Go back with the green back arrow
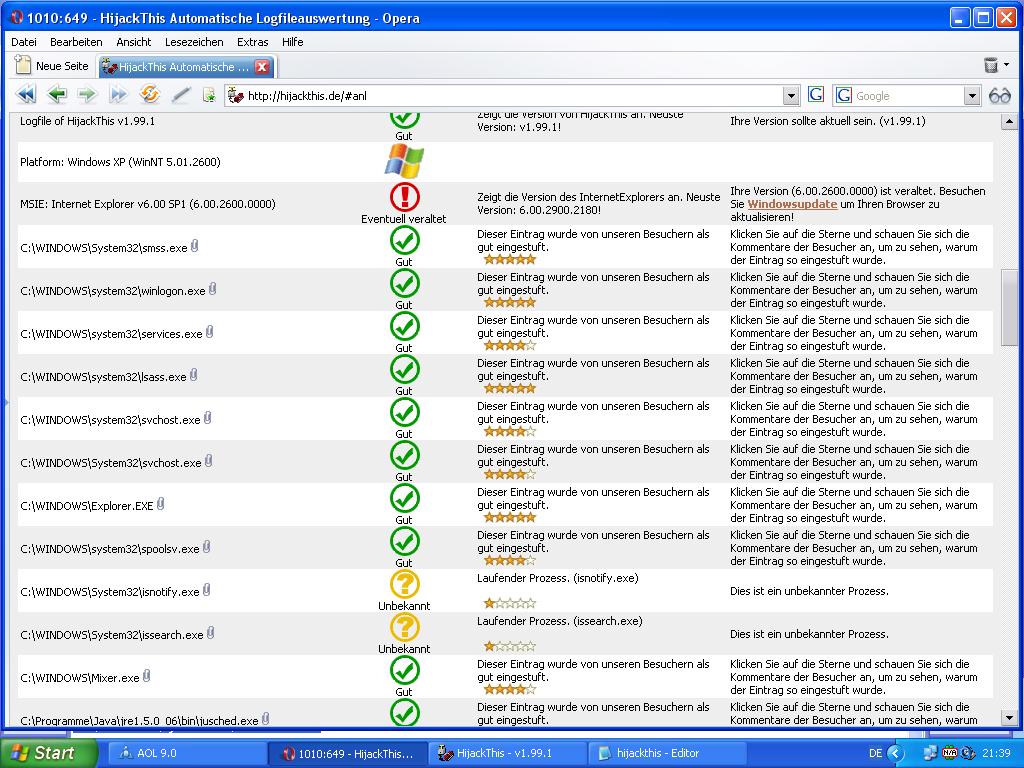Screen dimensions: 1024x768 coord(57,95)
